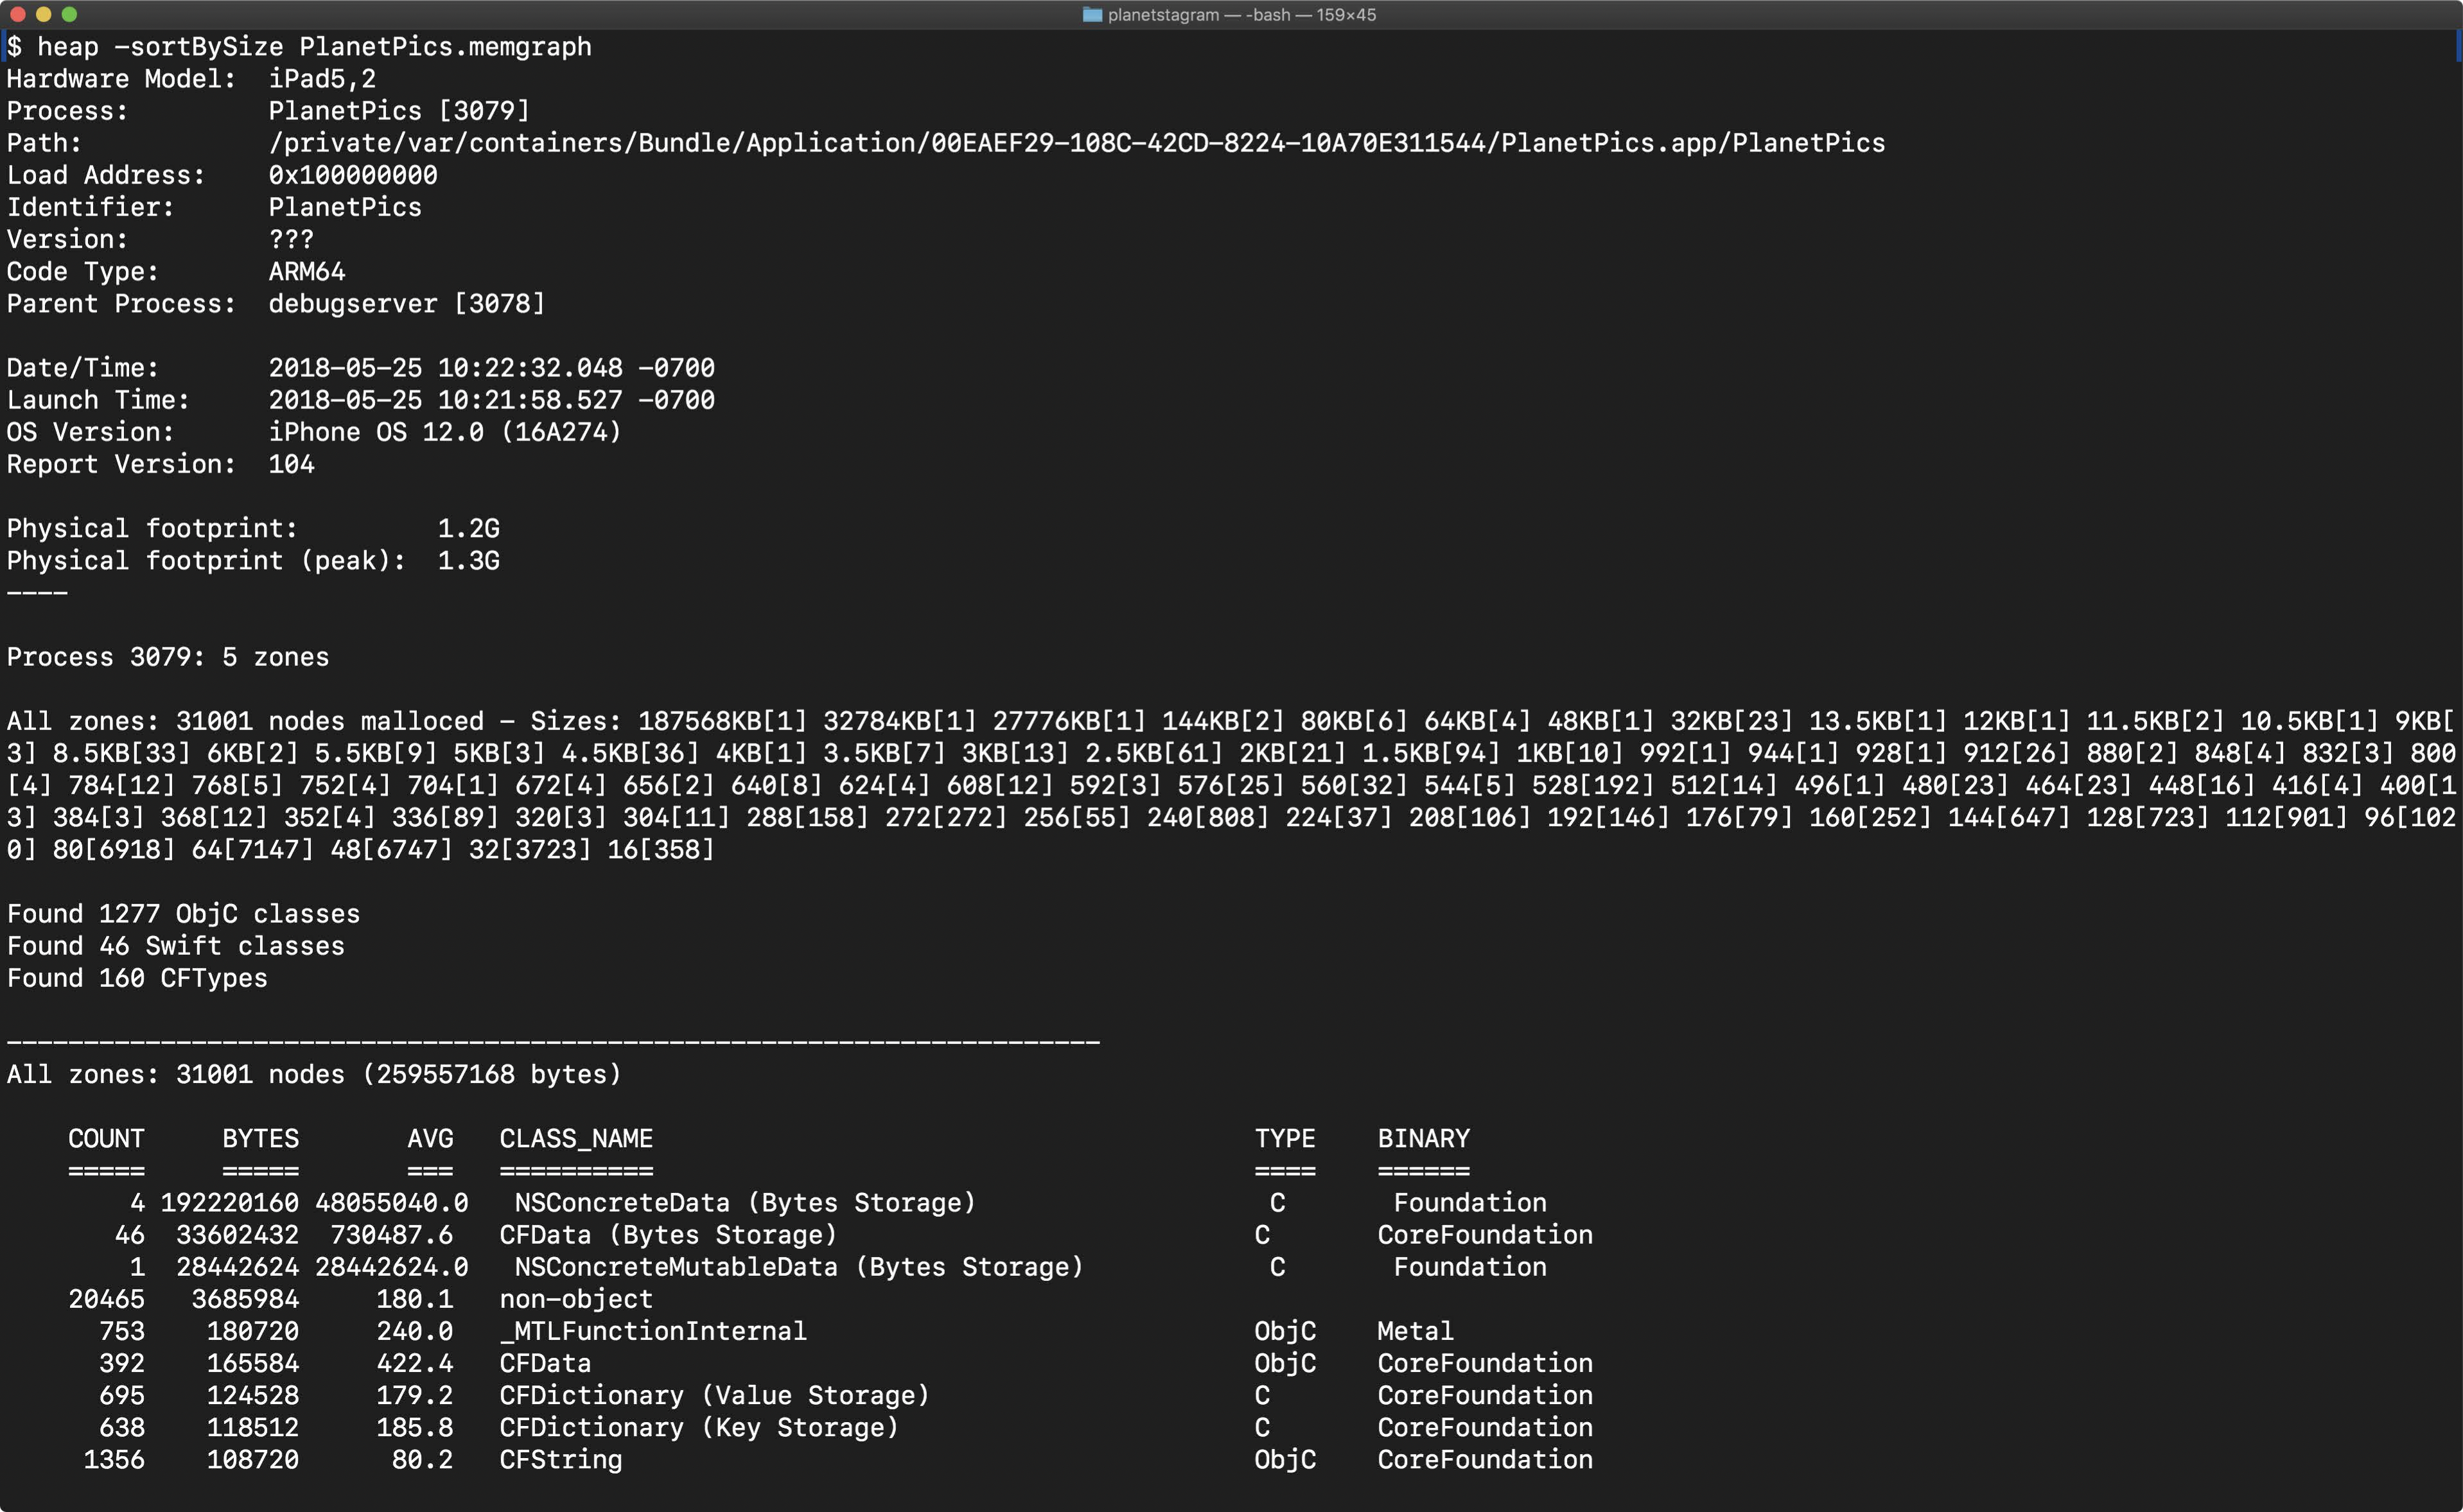2463x1512 pixels.
Task: Click the OS Version 'iPhone OS 12.0 (16A274)'
Action: coord(445,432)
